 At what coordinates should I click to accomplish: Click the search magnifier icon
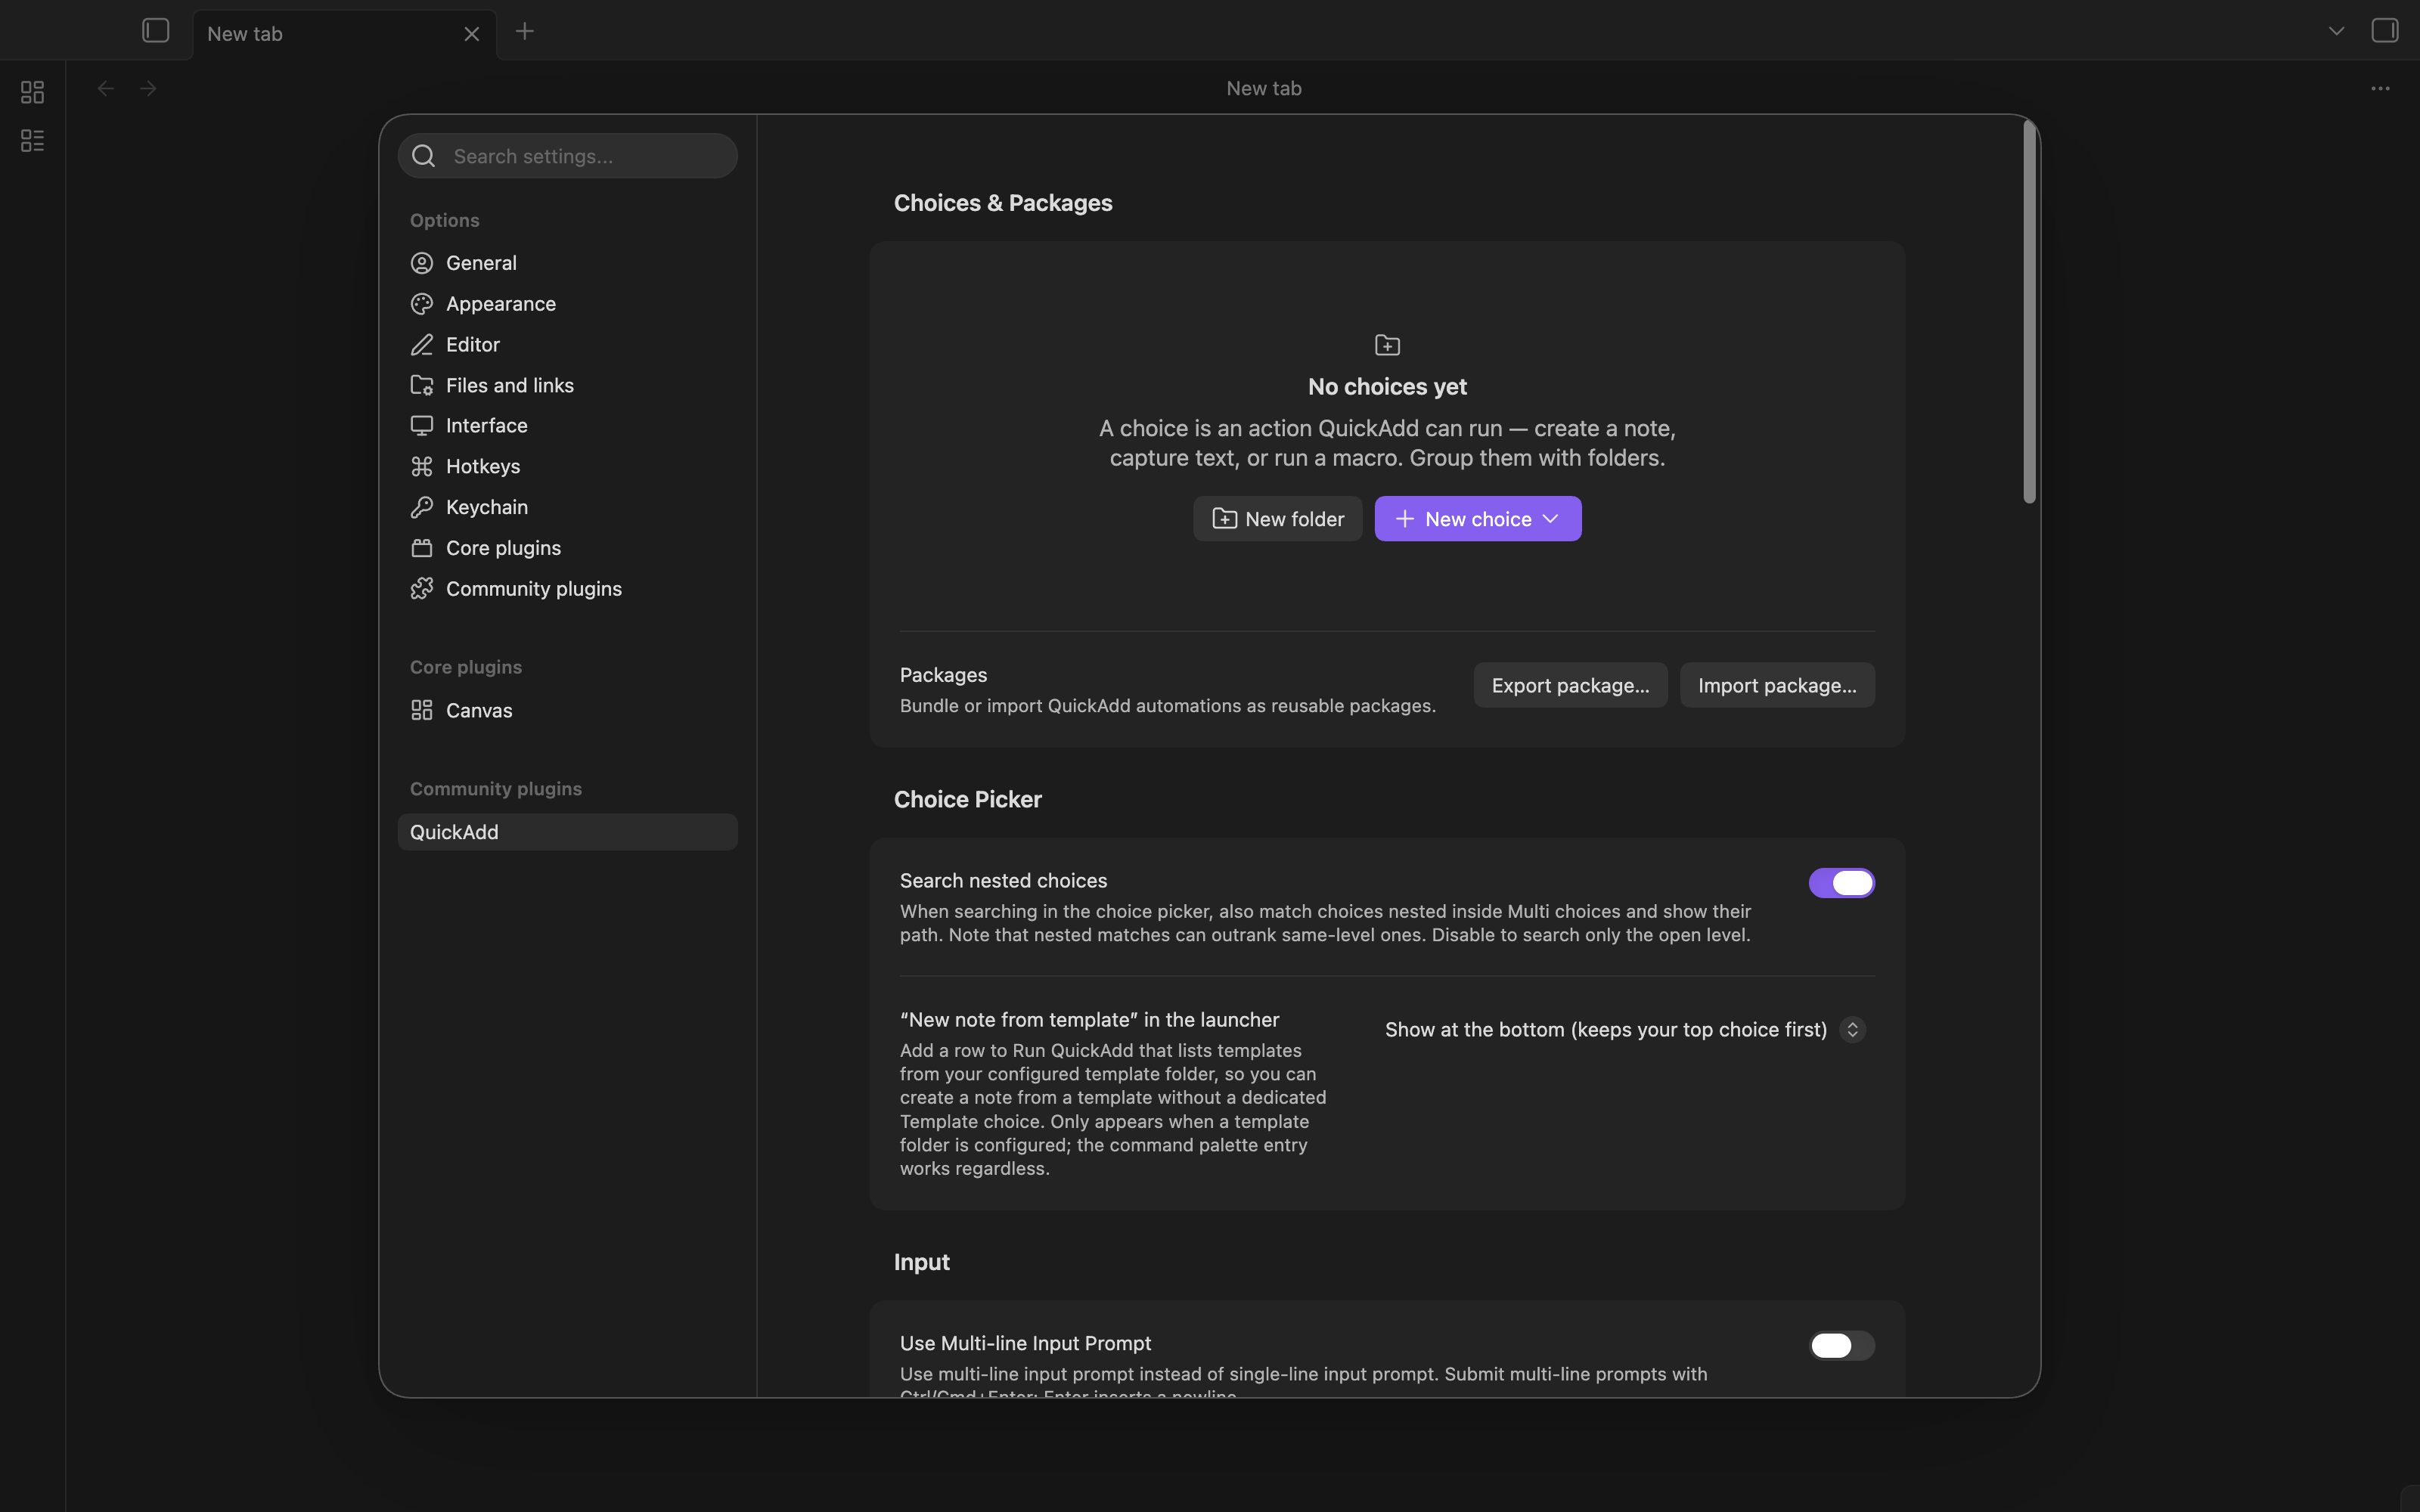coord(423,156)
